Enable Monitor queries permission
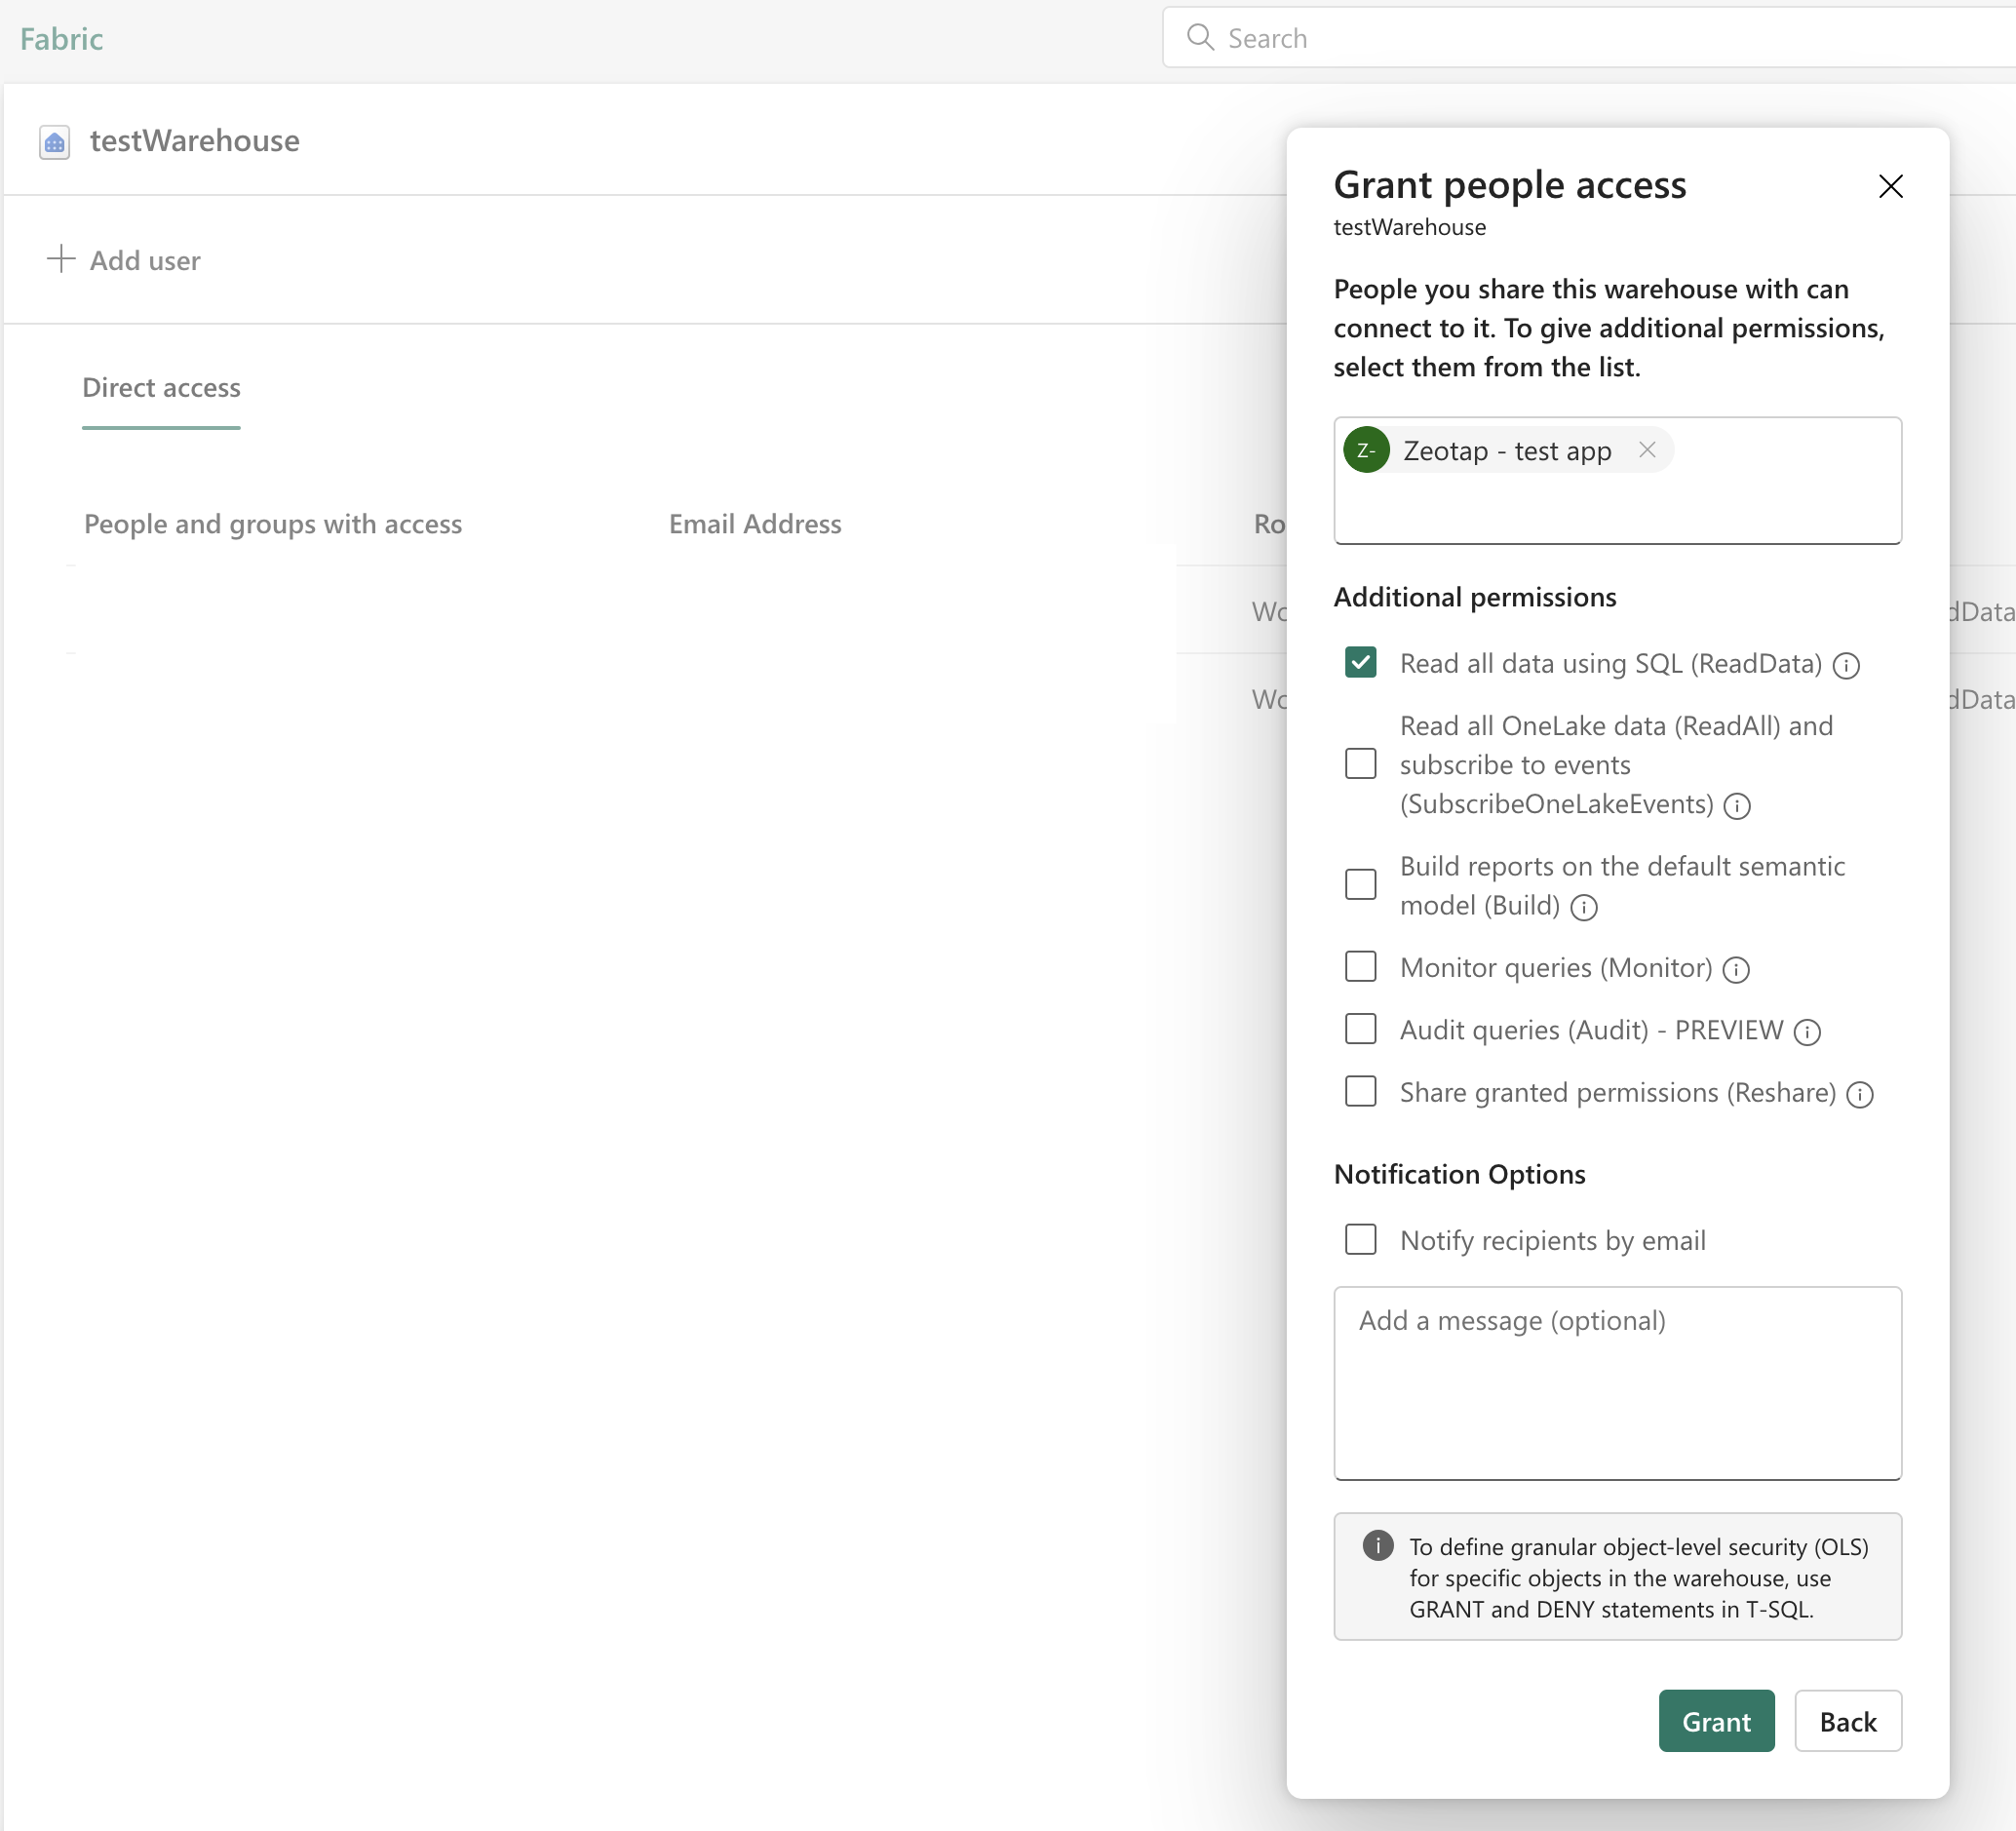Screen dimensions: 2016x1831 click(x=1360, y=966)
